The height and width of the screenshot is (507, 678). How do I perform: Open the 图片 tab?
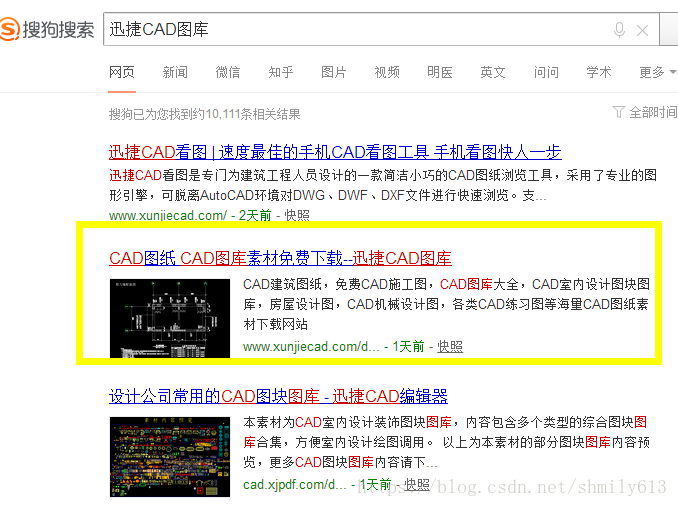click(334, 72)
